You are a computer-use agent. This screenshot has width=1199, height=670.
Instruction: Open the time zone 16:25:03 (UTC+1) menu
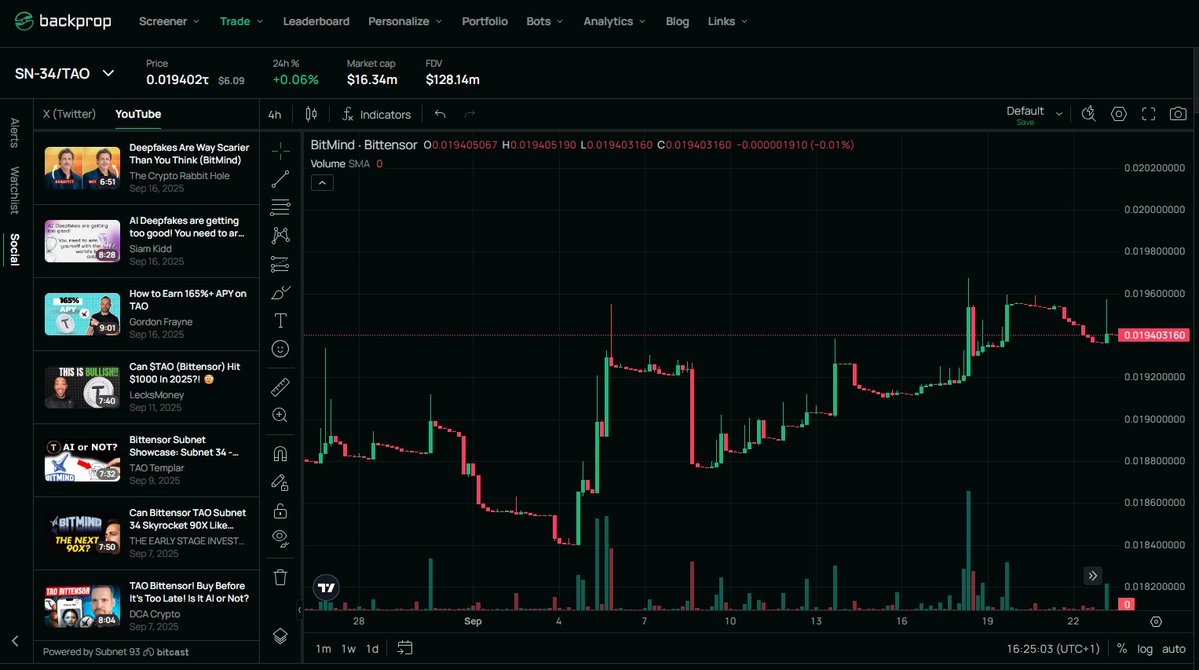pyautogui.click(x=1053, y=649)
